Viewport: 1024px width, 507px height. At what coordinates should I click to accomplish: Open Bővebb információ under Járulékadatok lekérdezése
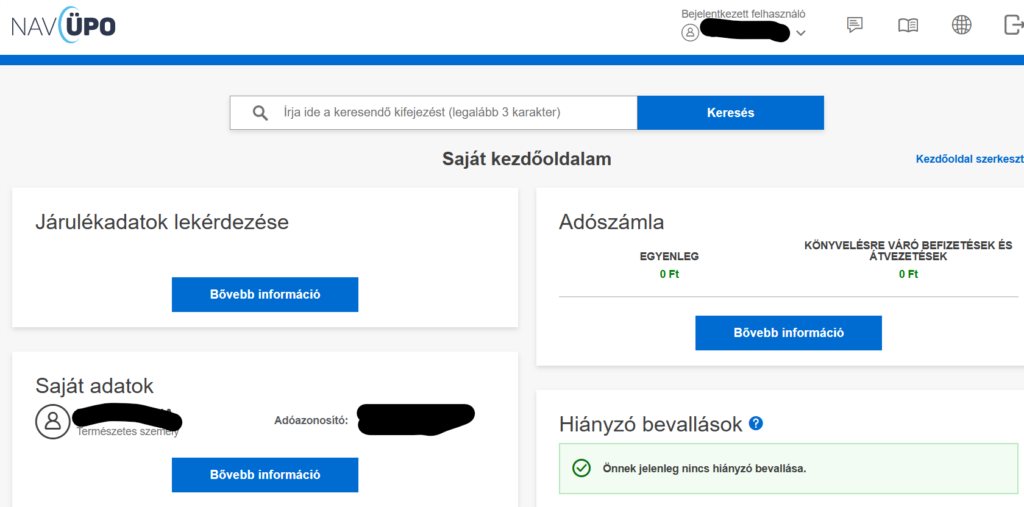[x=264, y=294]
